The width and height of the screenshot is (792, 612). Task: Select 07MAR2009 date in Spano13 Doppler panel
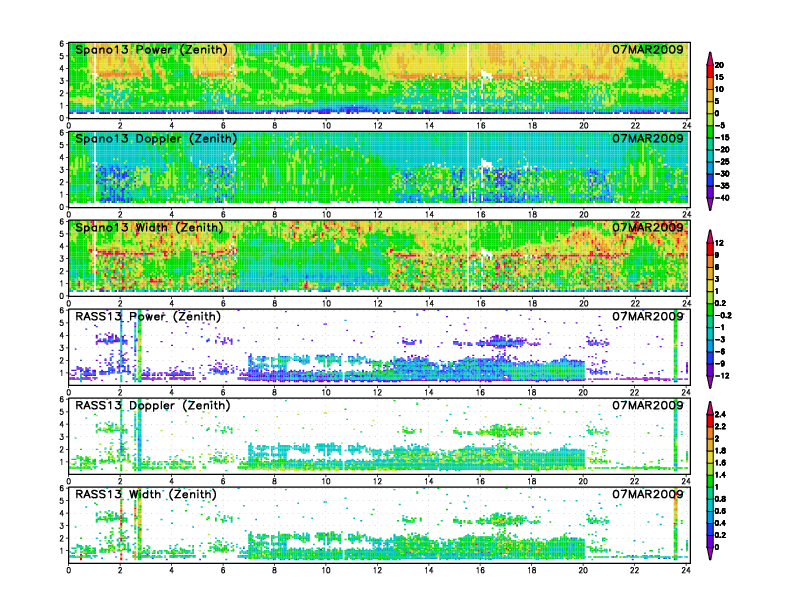[648, 138]
